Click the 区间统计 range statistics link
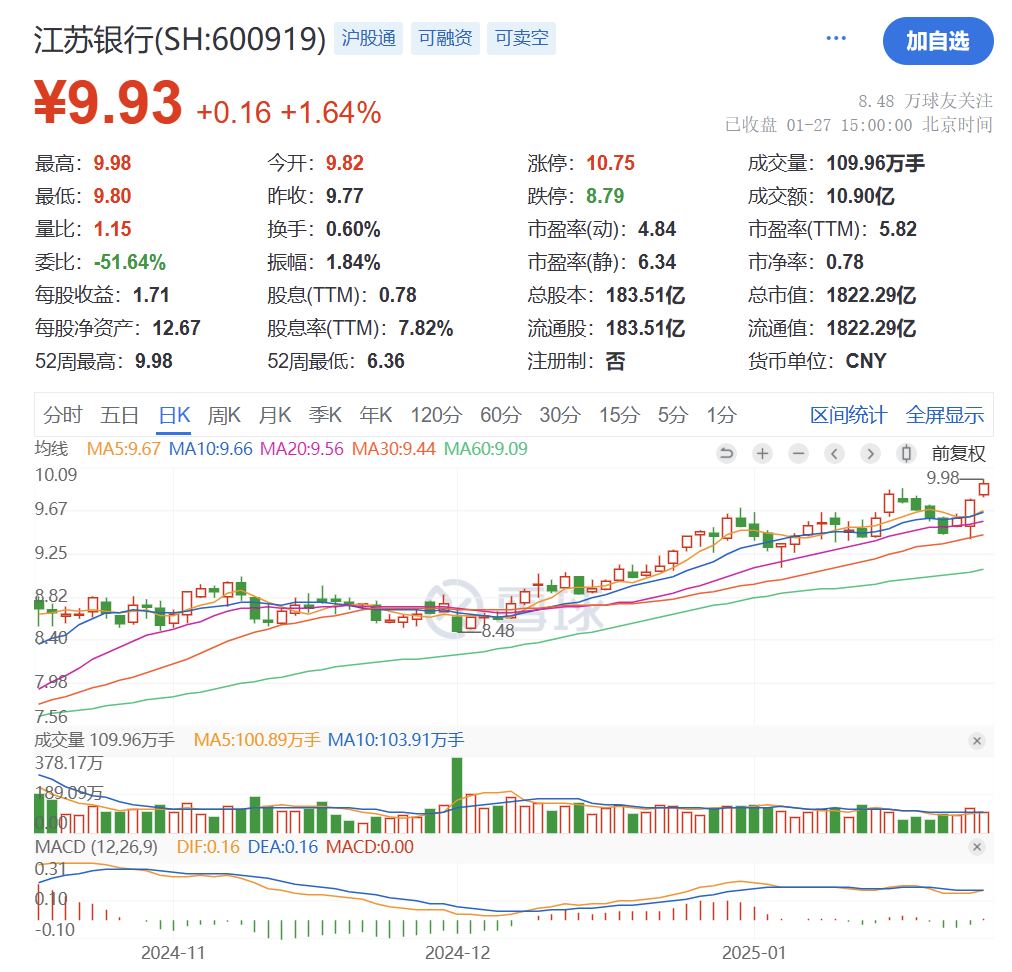 pyautogui.click(x=848, y=414)
